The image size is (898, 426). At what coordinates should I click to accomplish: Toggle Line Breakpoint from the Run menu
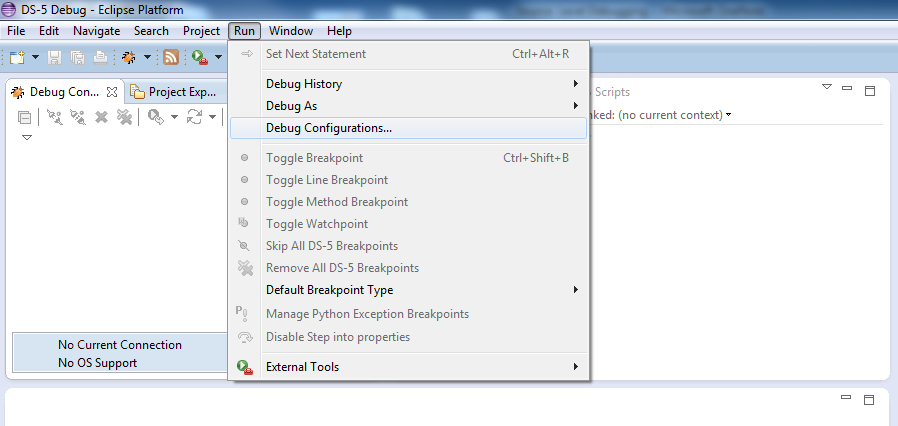click(326, 180)
